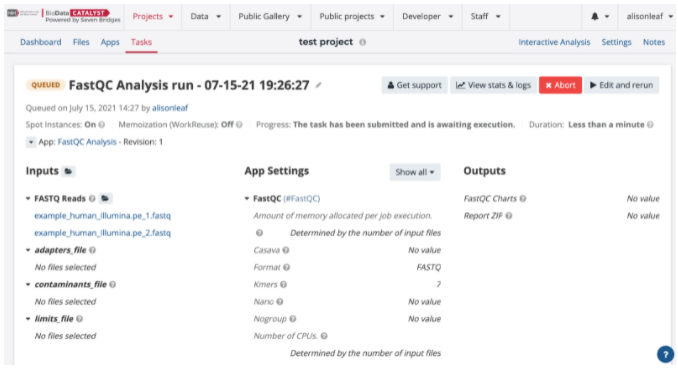
Task: Collapse the limits_file section
Action: pos(28,319)
